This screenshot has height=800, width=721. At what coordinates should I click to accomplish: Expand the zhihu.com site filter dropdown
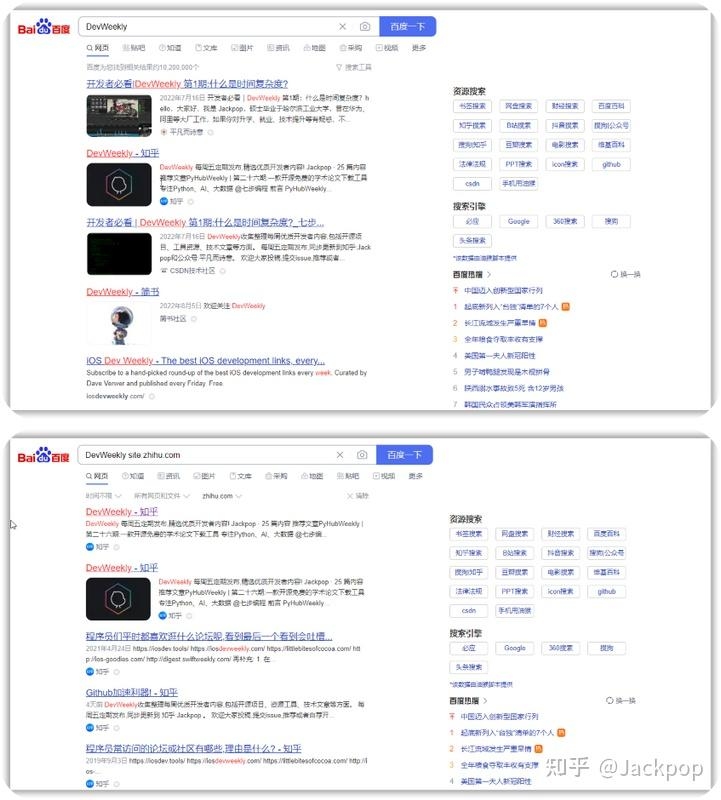point(222,496)
